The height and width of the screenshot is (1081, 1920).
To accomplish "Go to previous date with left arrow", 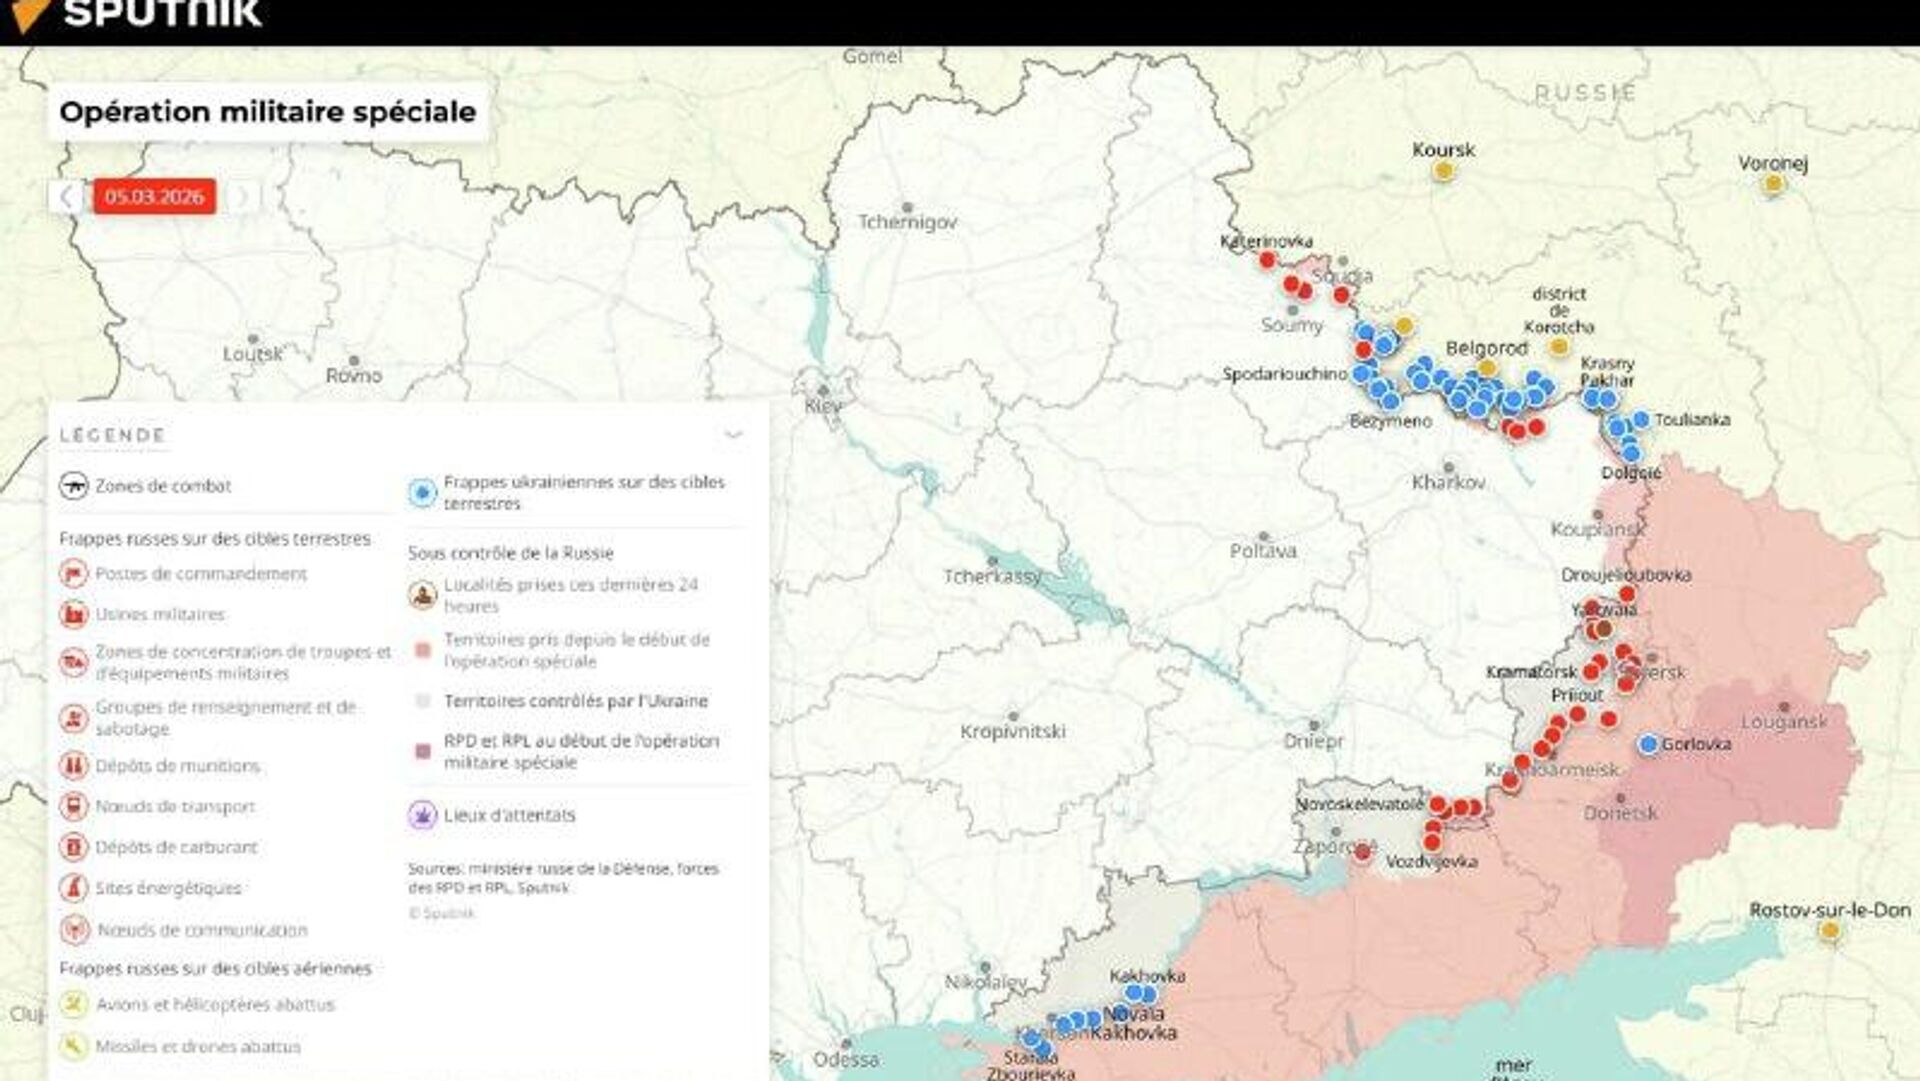I will point(66,196).
